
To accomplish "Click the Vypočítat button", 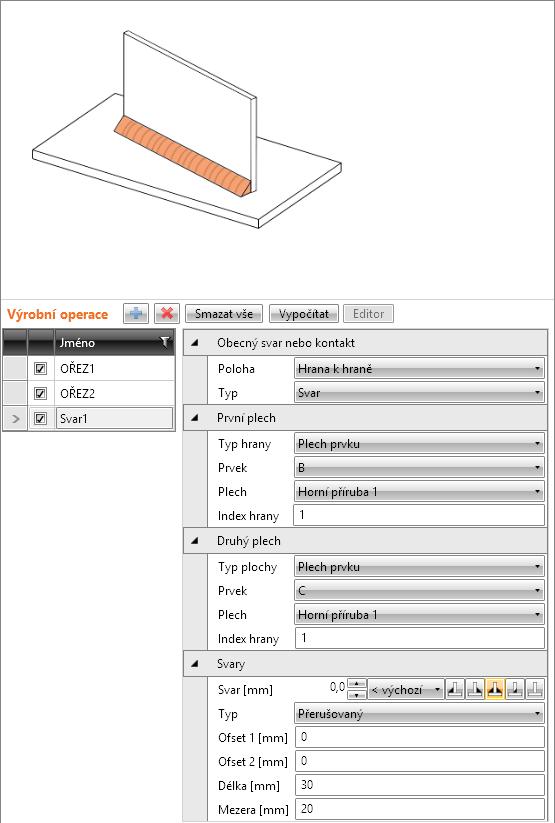I will click(x=303, y=314).
